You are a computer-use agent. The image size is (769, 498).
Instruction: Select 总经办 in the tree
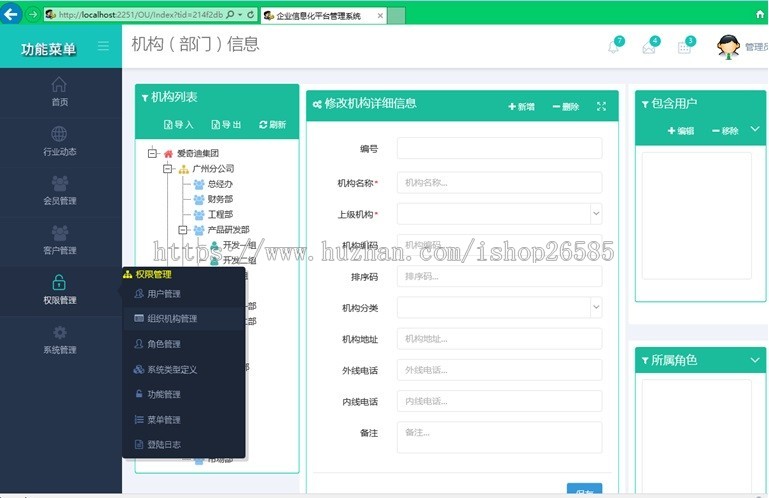pos(220,184)
